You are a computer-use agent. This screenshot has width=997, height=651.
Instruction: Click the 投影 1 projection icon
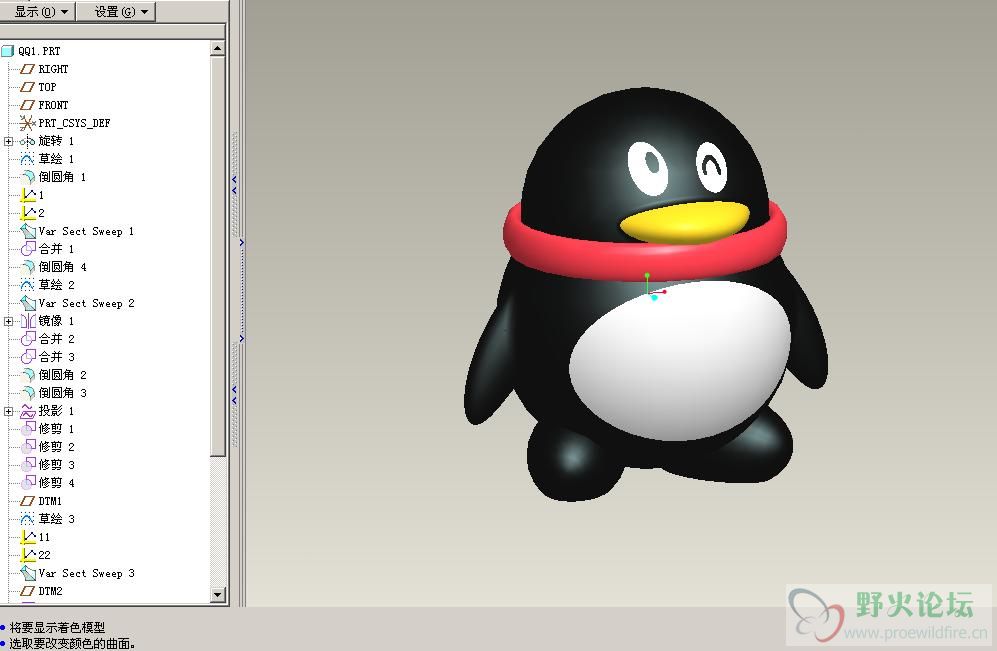27,411
